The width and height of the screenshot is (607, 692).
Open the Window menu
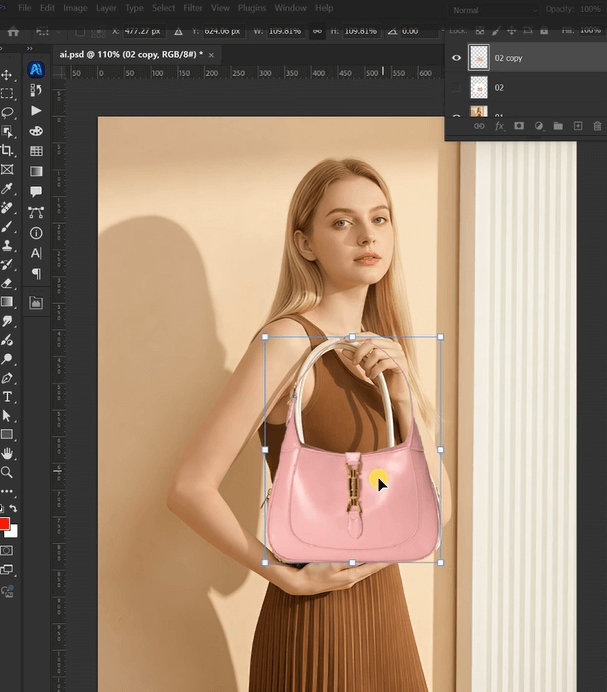(290, 8)
